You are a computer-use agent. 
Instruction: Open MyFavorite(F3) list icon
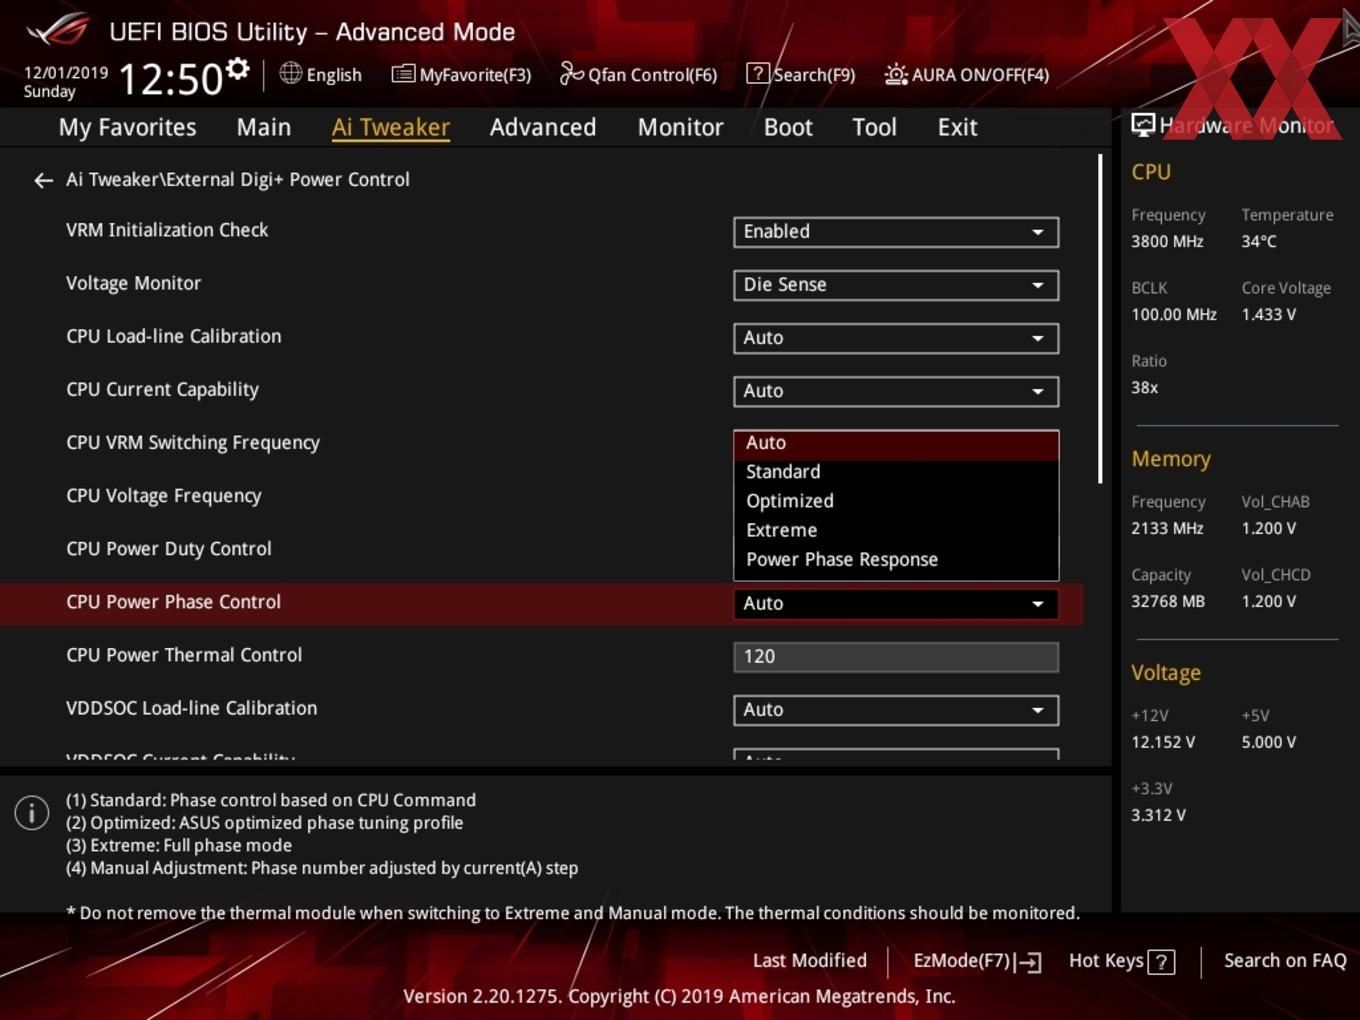point(403,74)
